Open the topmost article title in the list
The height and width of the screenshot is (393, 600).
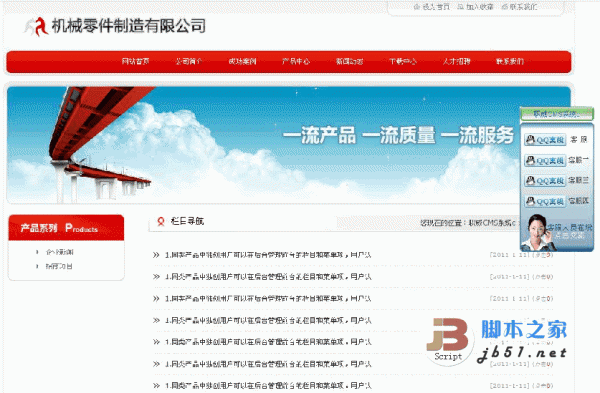pos(268,255)
